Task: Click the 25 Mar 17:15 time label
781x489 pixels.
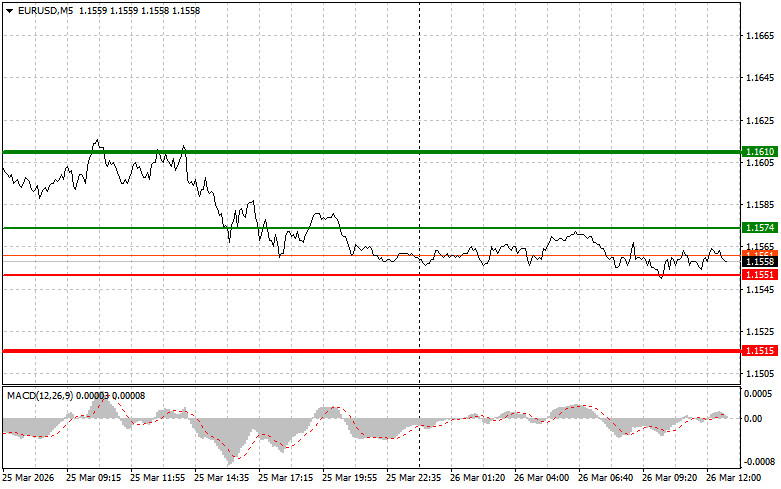Action: (x=286, y=478)
